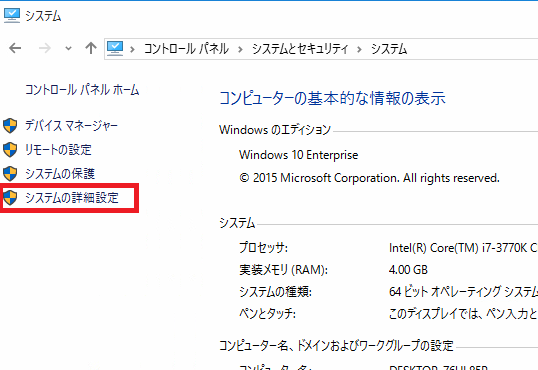Click the プロセッサ: label

pyautogui.click(x=263, y=247)
